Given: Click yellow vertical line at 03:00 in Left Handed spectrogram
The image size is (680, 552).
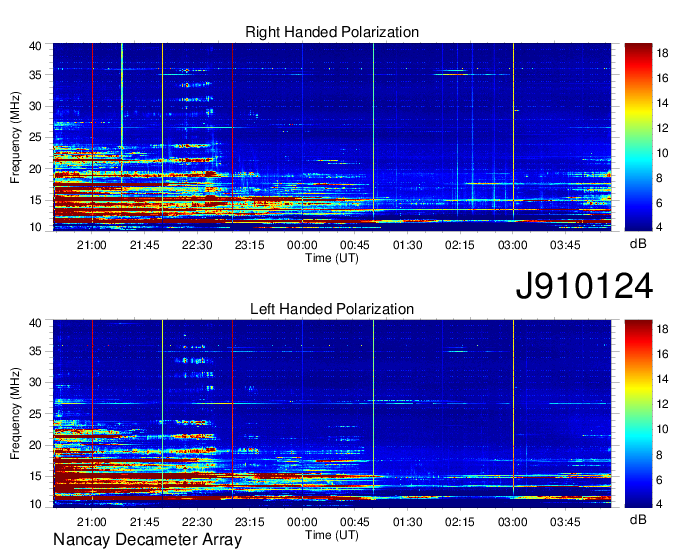Looking at the screenshot, I should coord(513,408).
